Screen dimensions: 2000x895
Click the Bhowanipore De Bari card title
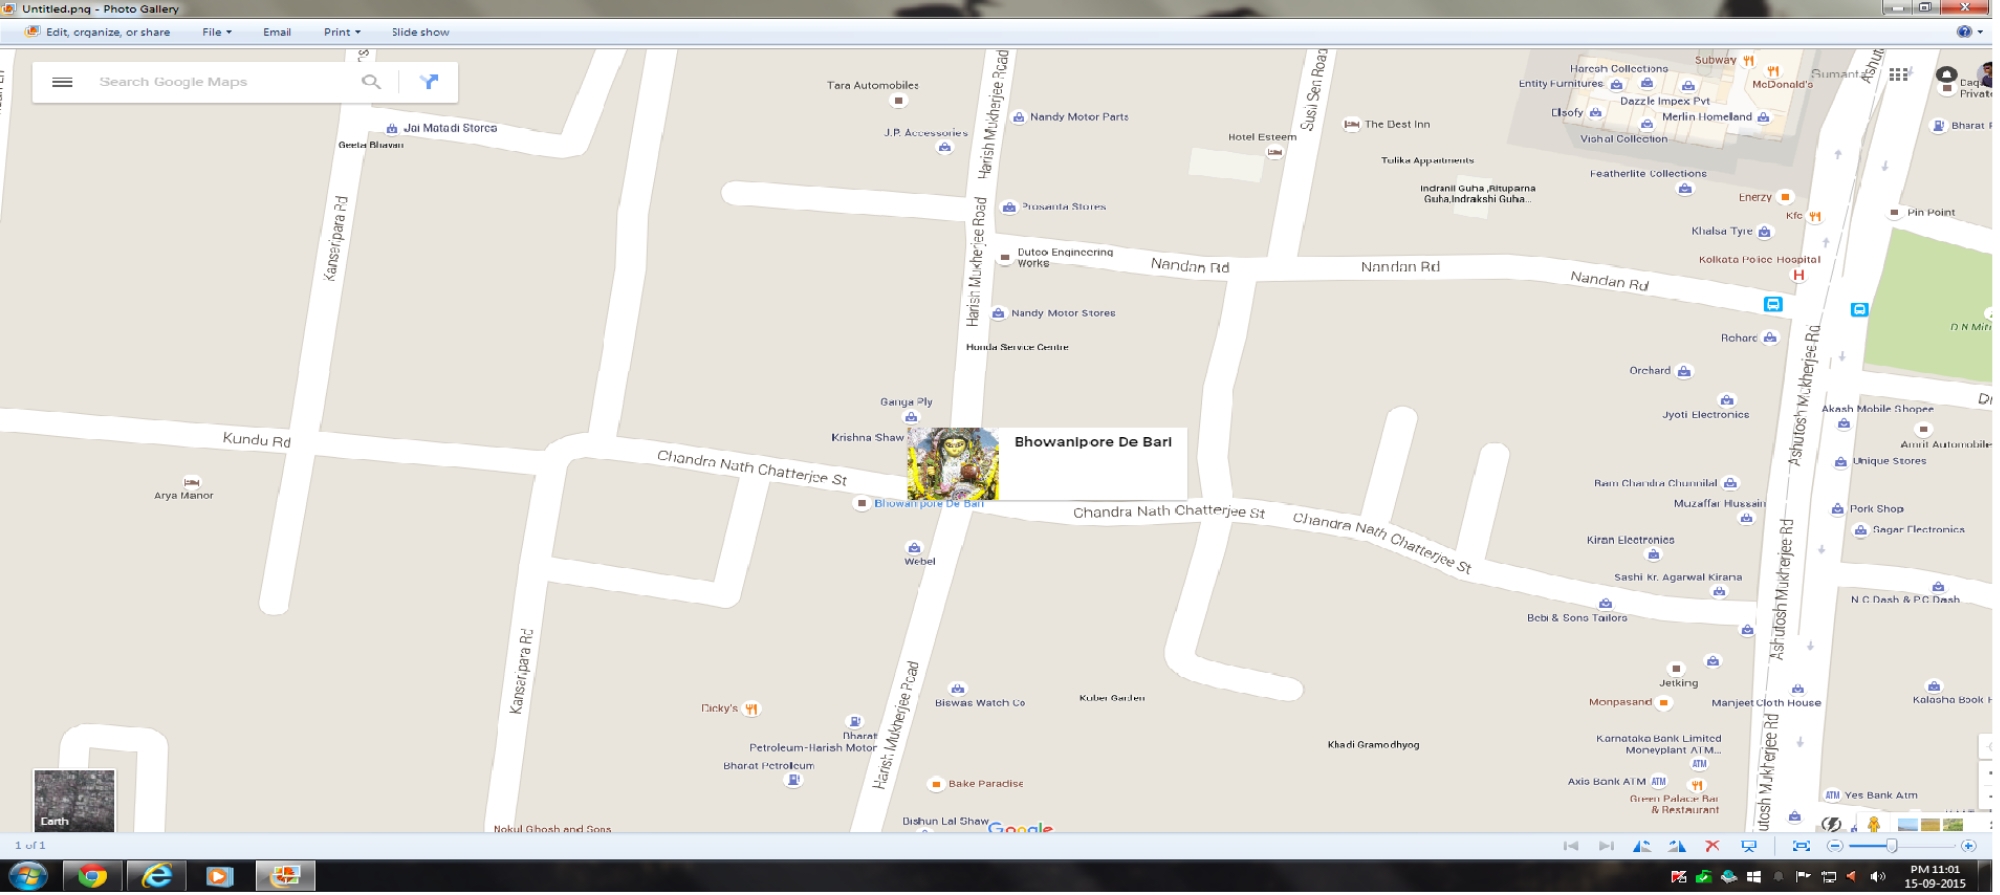click(x=1093, y=442)
